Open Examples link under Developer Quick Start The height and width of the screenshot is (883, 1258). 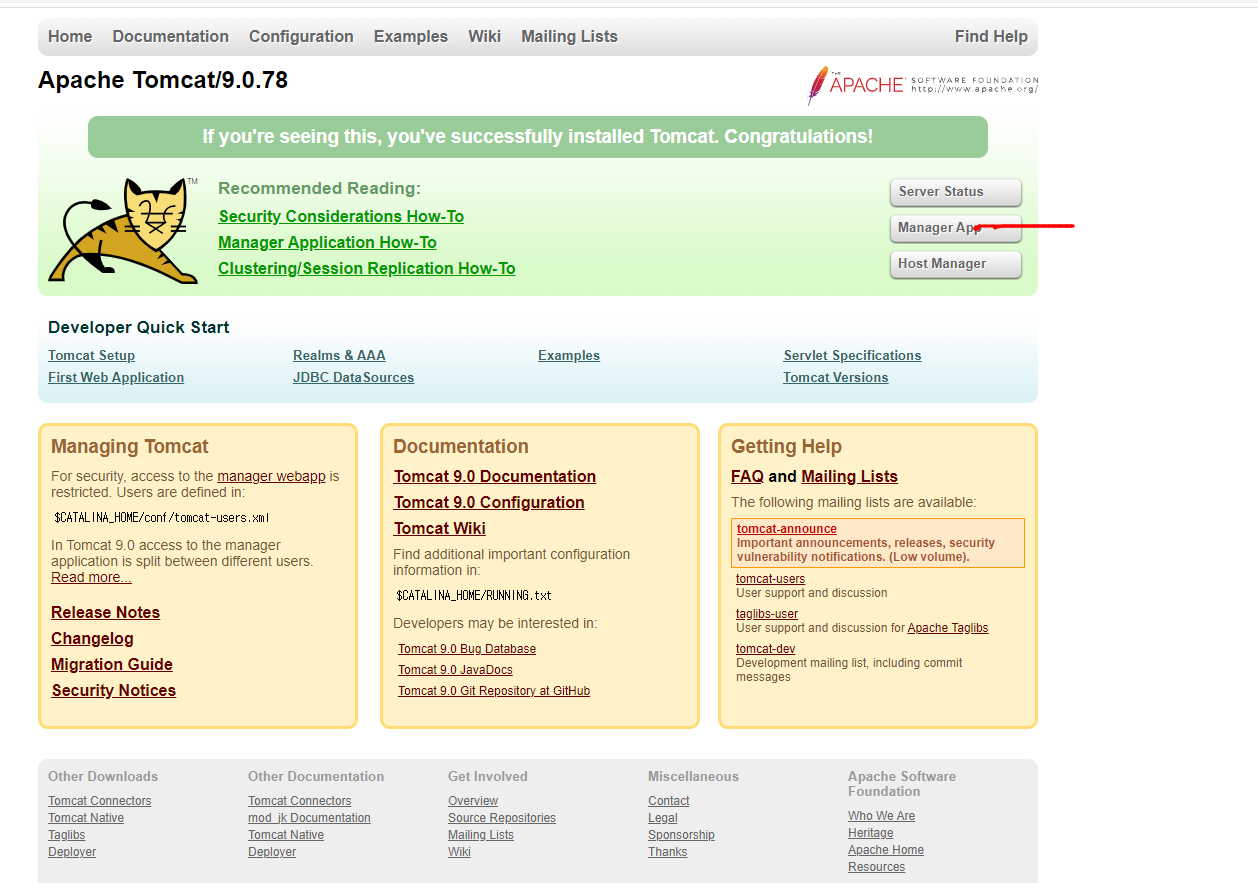(x=569, y=355)
